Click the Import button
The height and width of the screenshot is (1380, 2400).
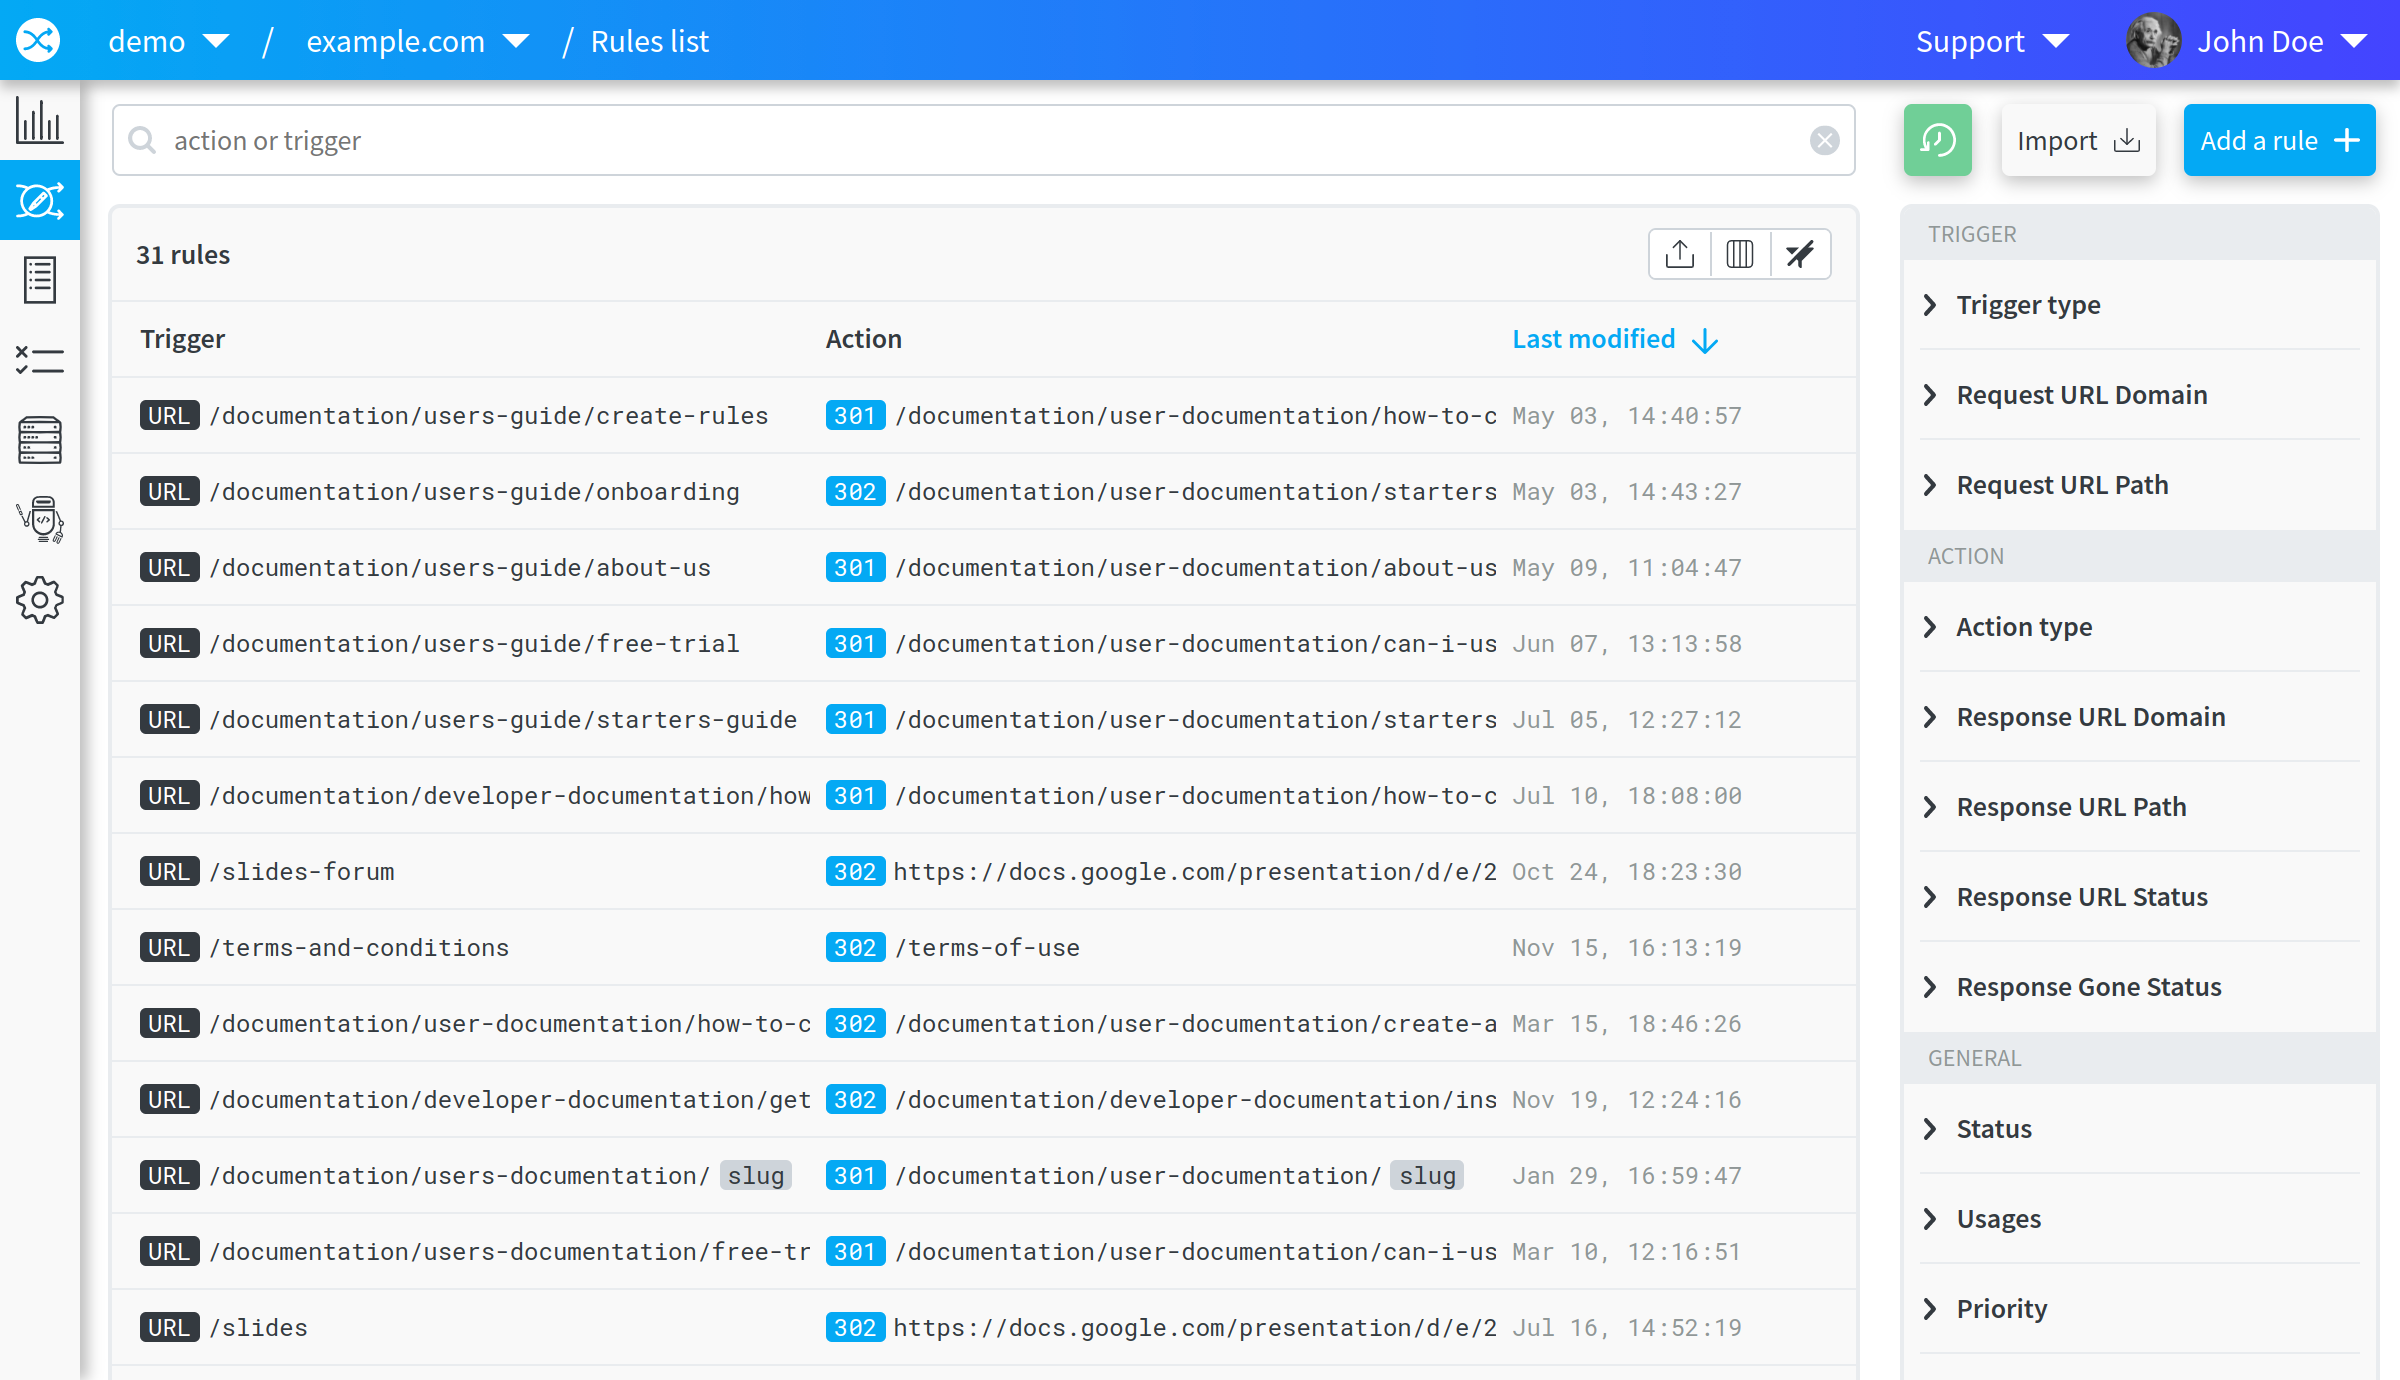click(x=2078, y=140)
